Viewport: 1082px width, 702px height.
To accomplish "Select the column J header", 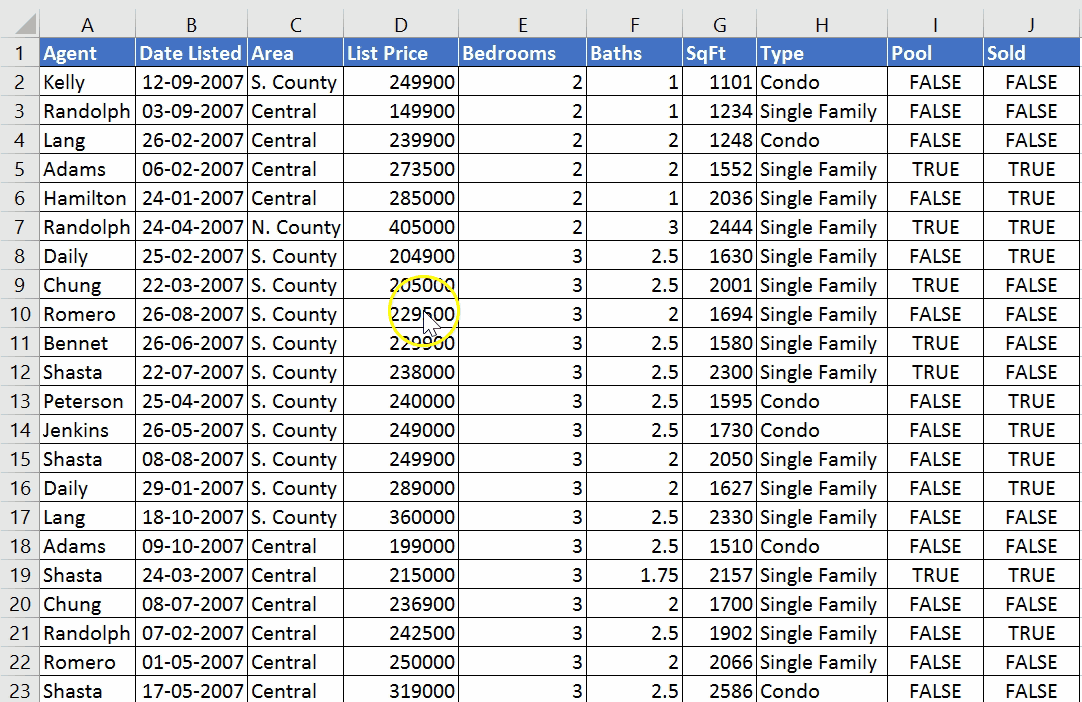I will tap(1031, 25).
